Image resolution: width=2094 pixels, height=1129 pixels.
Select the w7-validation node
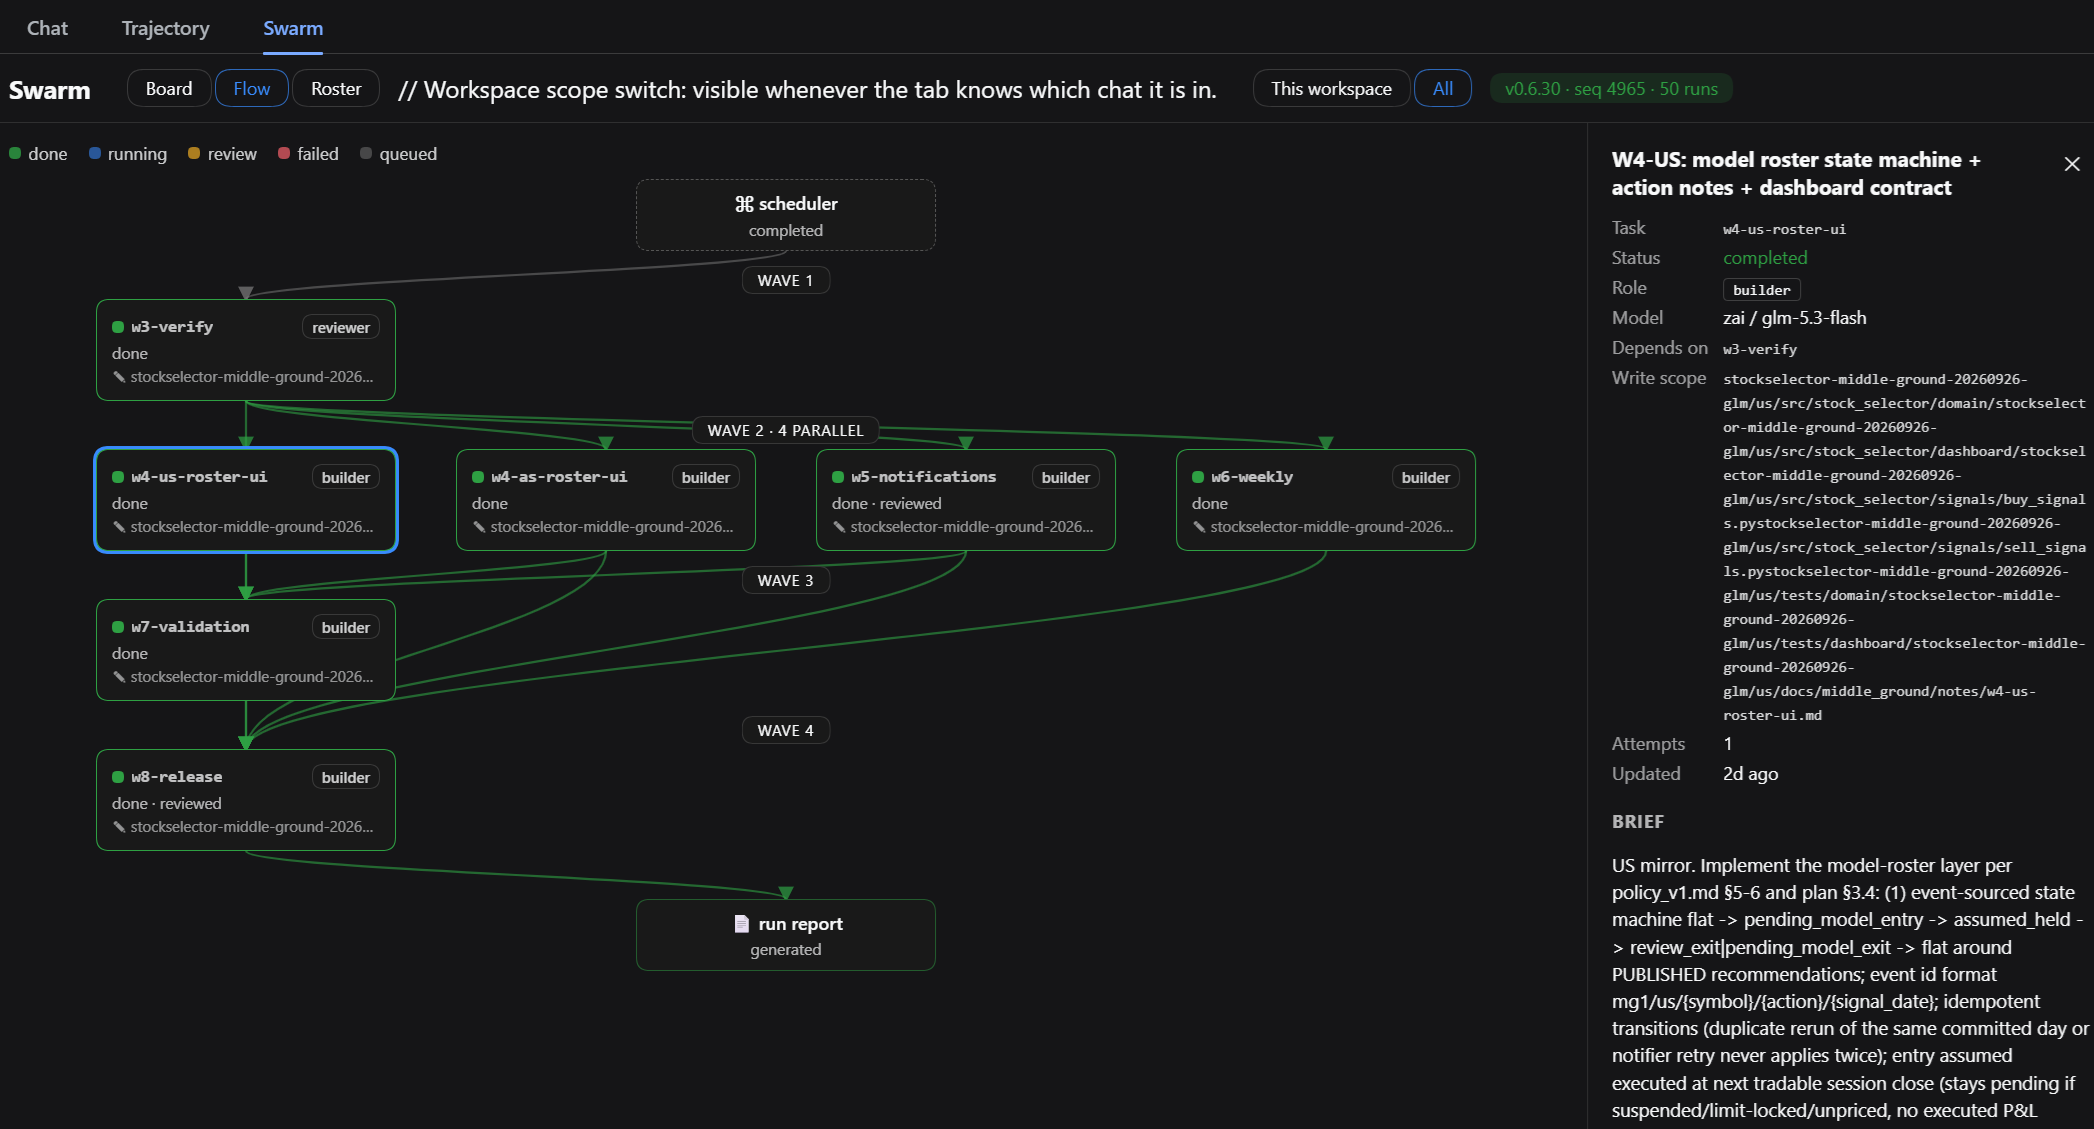(x=246, y=650)
